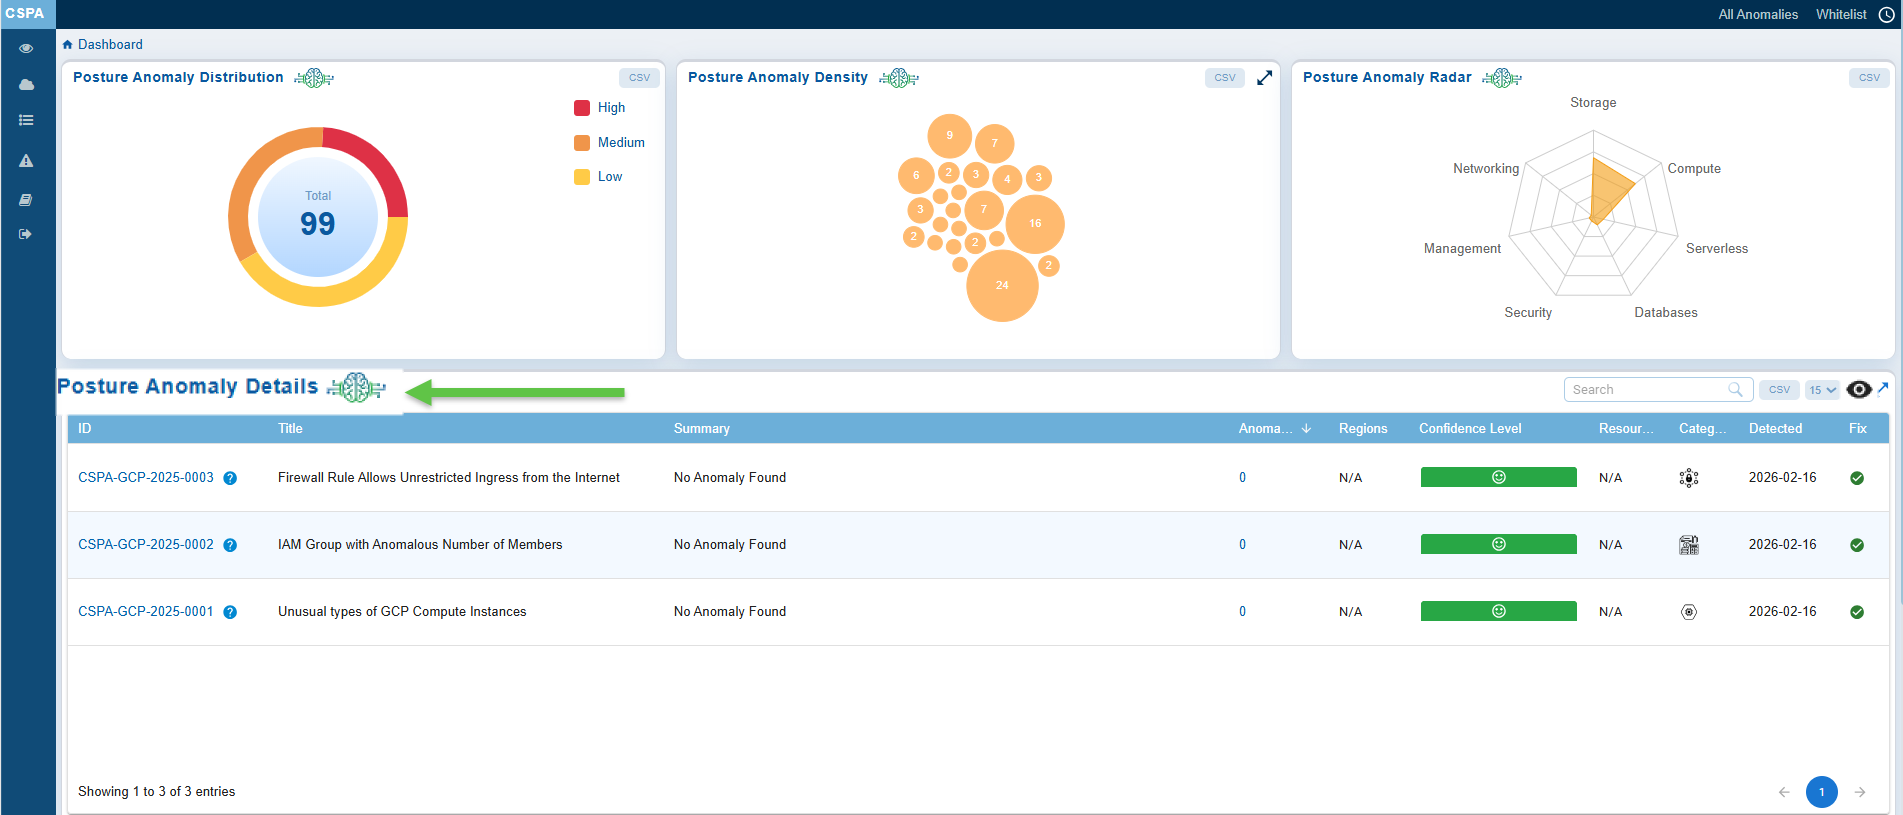Open All Anomalies in top menu
This screenshot has width=1903, height=815.
1757,15
